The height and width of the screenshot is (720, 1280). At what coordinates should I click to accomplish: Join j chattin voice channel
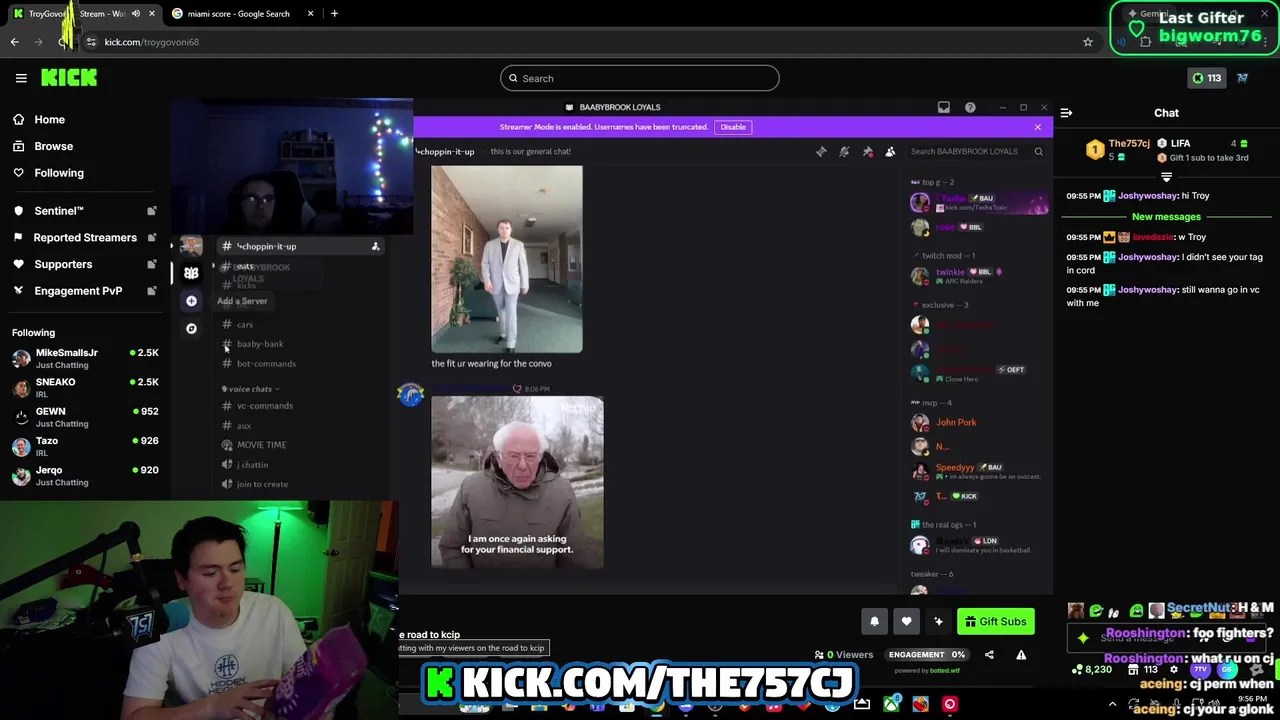coord(252,465)
